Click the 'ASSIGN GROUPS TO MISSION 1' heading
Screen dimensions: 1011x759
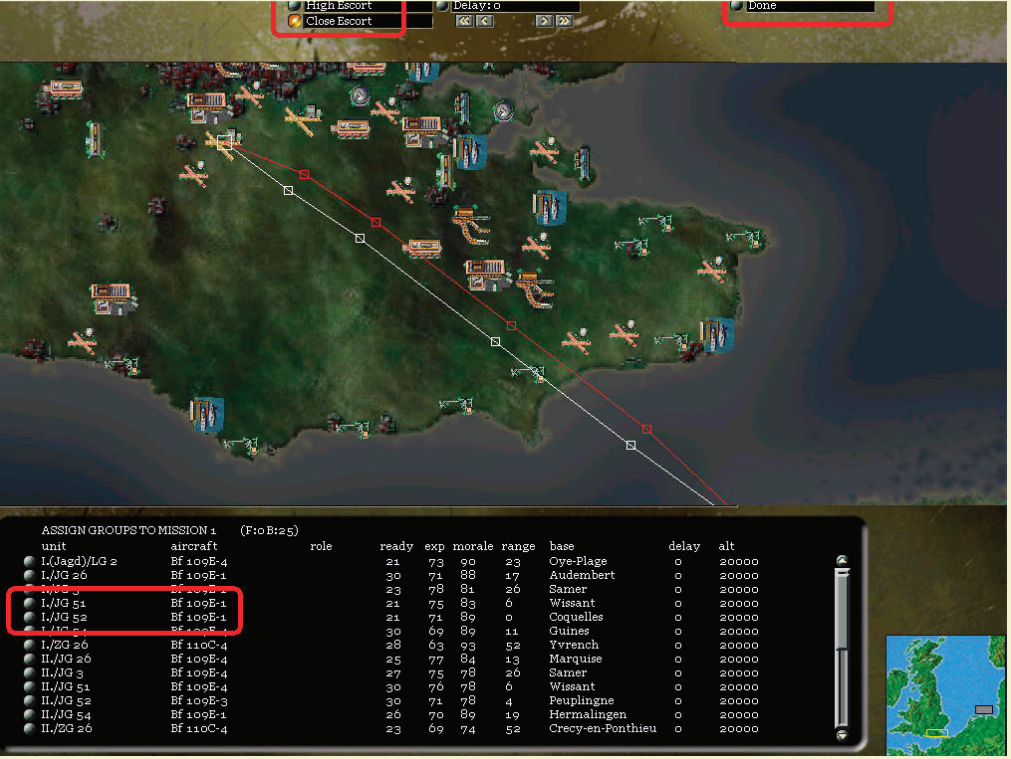(128, 530)
